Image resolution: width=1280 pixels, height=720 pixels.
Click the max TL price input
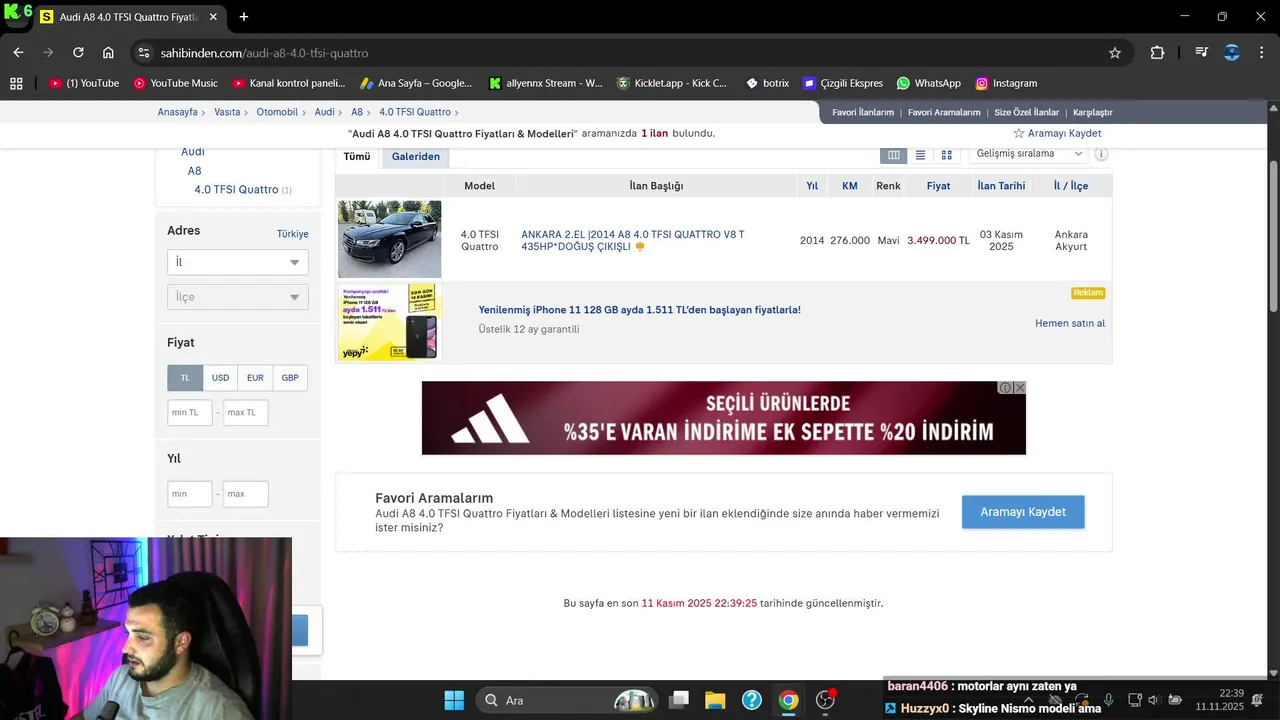tap(246, 412)
